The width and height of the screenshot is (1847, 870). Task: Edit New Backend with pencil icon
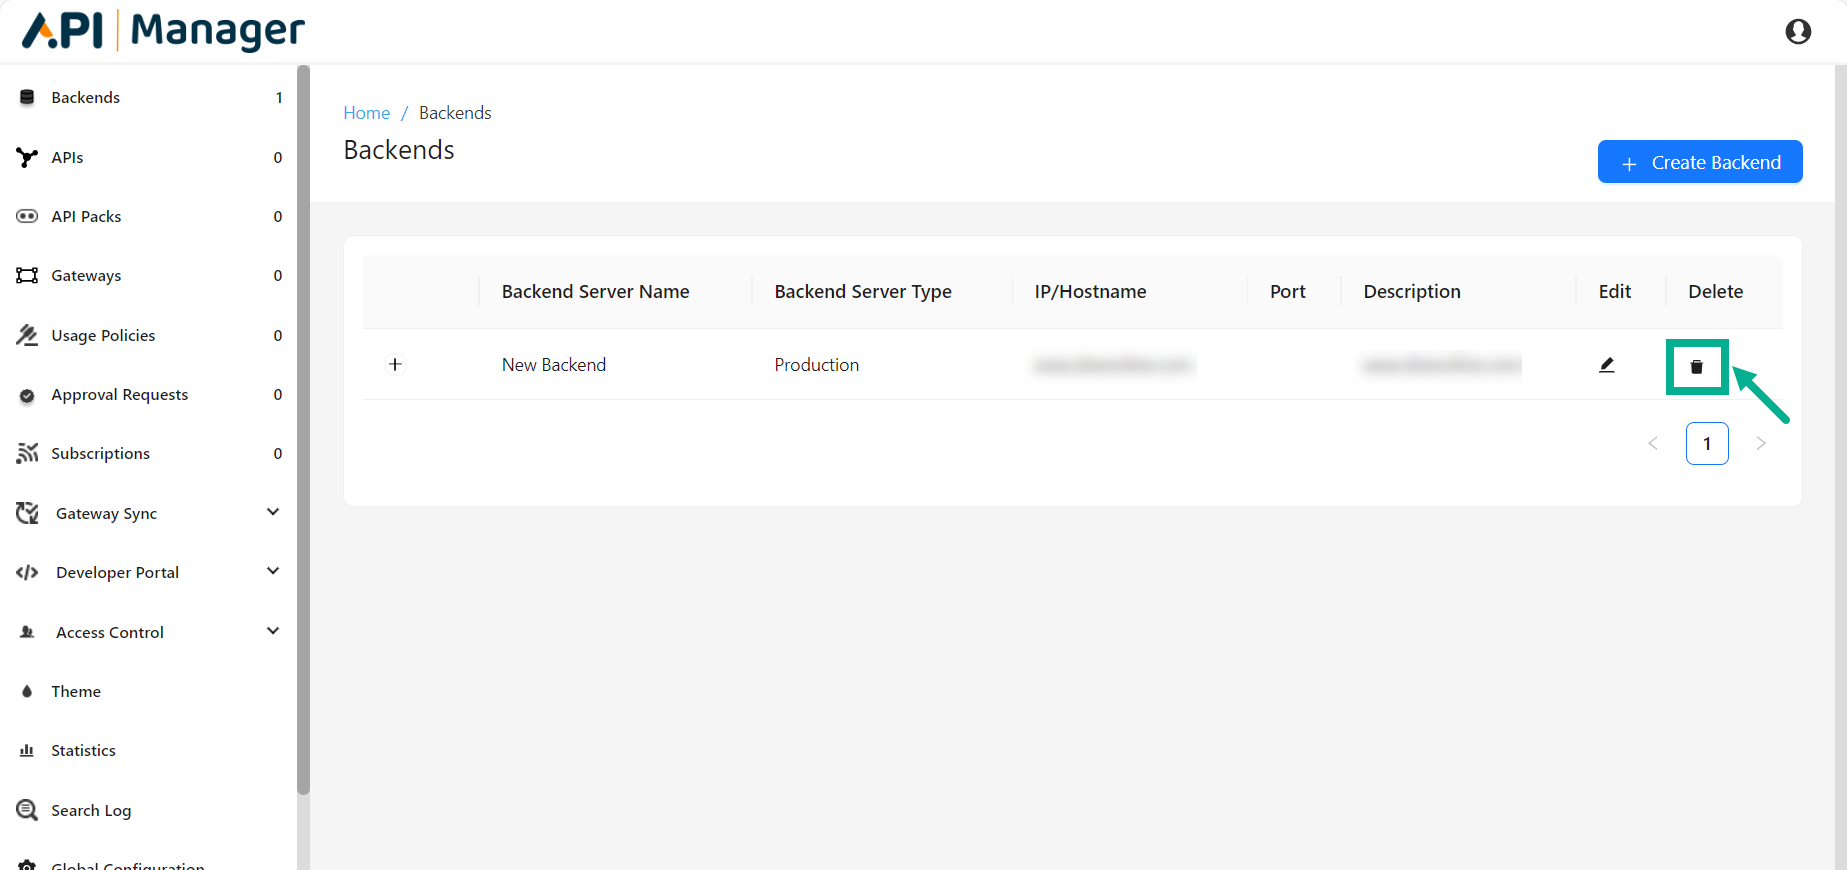coord(1607,365)
